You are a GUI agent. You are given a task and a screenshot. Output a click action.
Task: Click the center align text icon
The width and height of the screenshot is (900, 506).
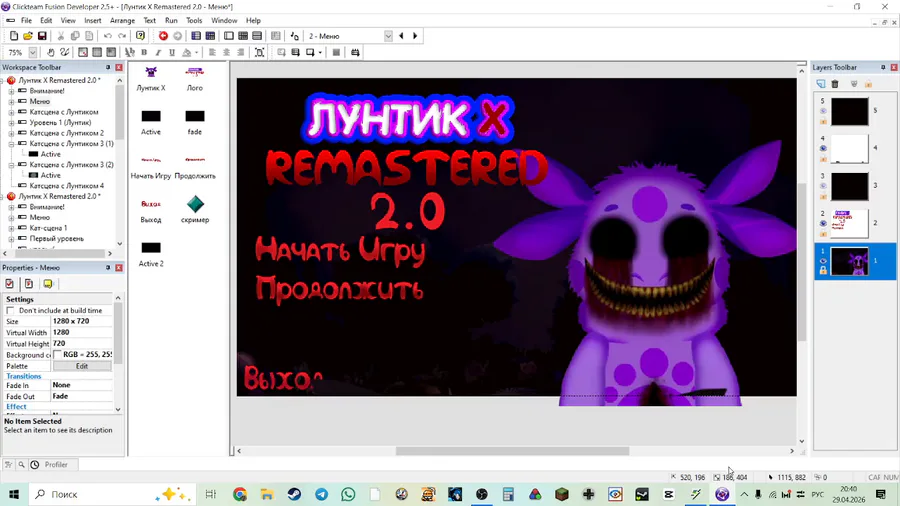(x=226, y=52)
